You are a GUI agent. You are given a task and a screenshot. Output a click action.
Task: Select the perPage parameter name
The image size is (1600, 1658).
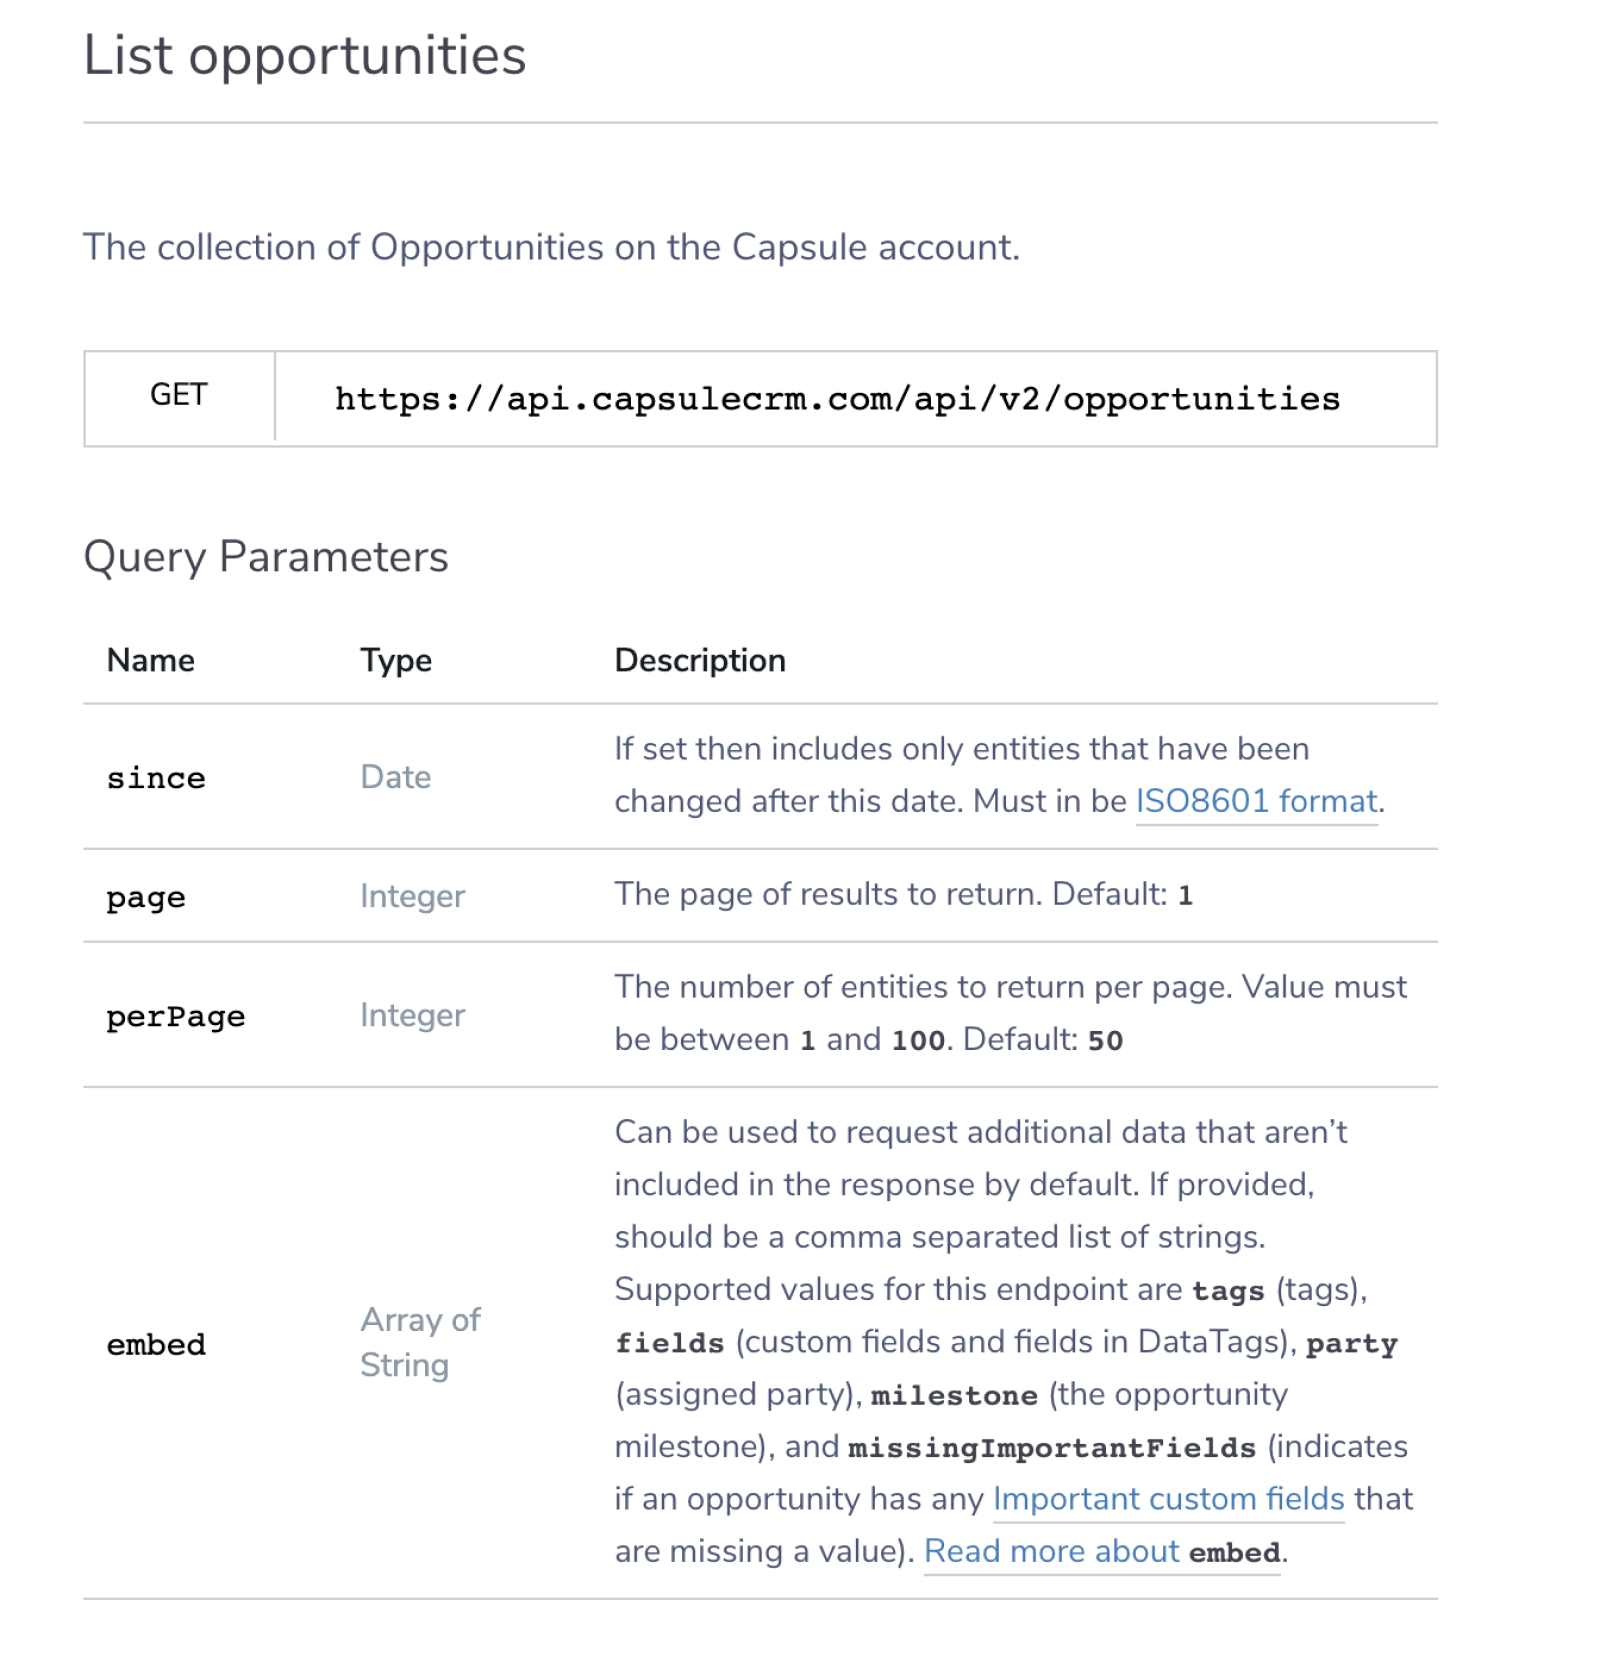pyautogui.click(x=176, y=1016)
